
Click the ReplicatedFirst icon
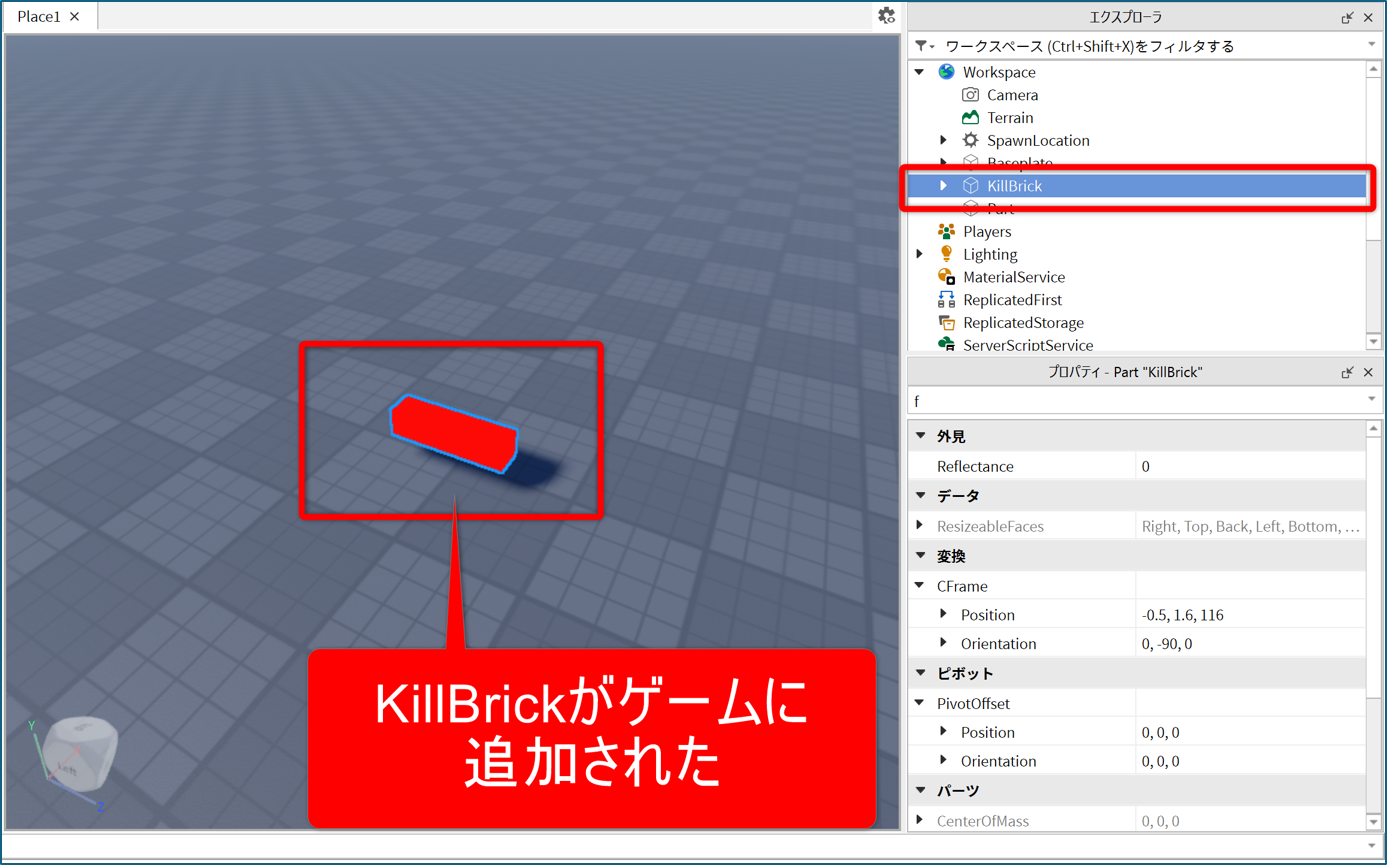pos(946,300)
